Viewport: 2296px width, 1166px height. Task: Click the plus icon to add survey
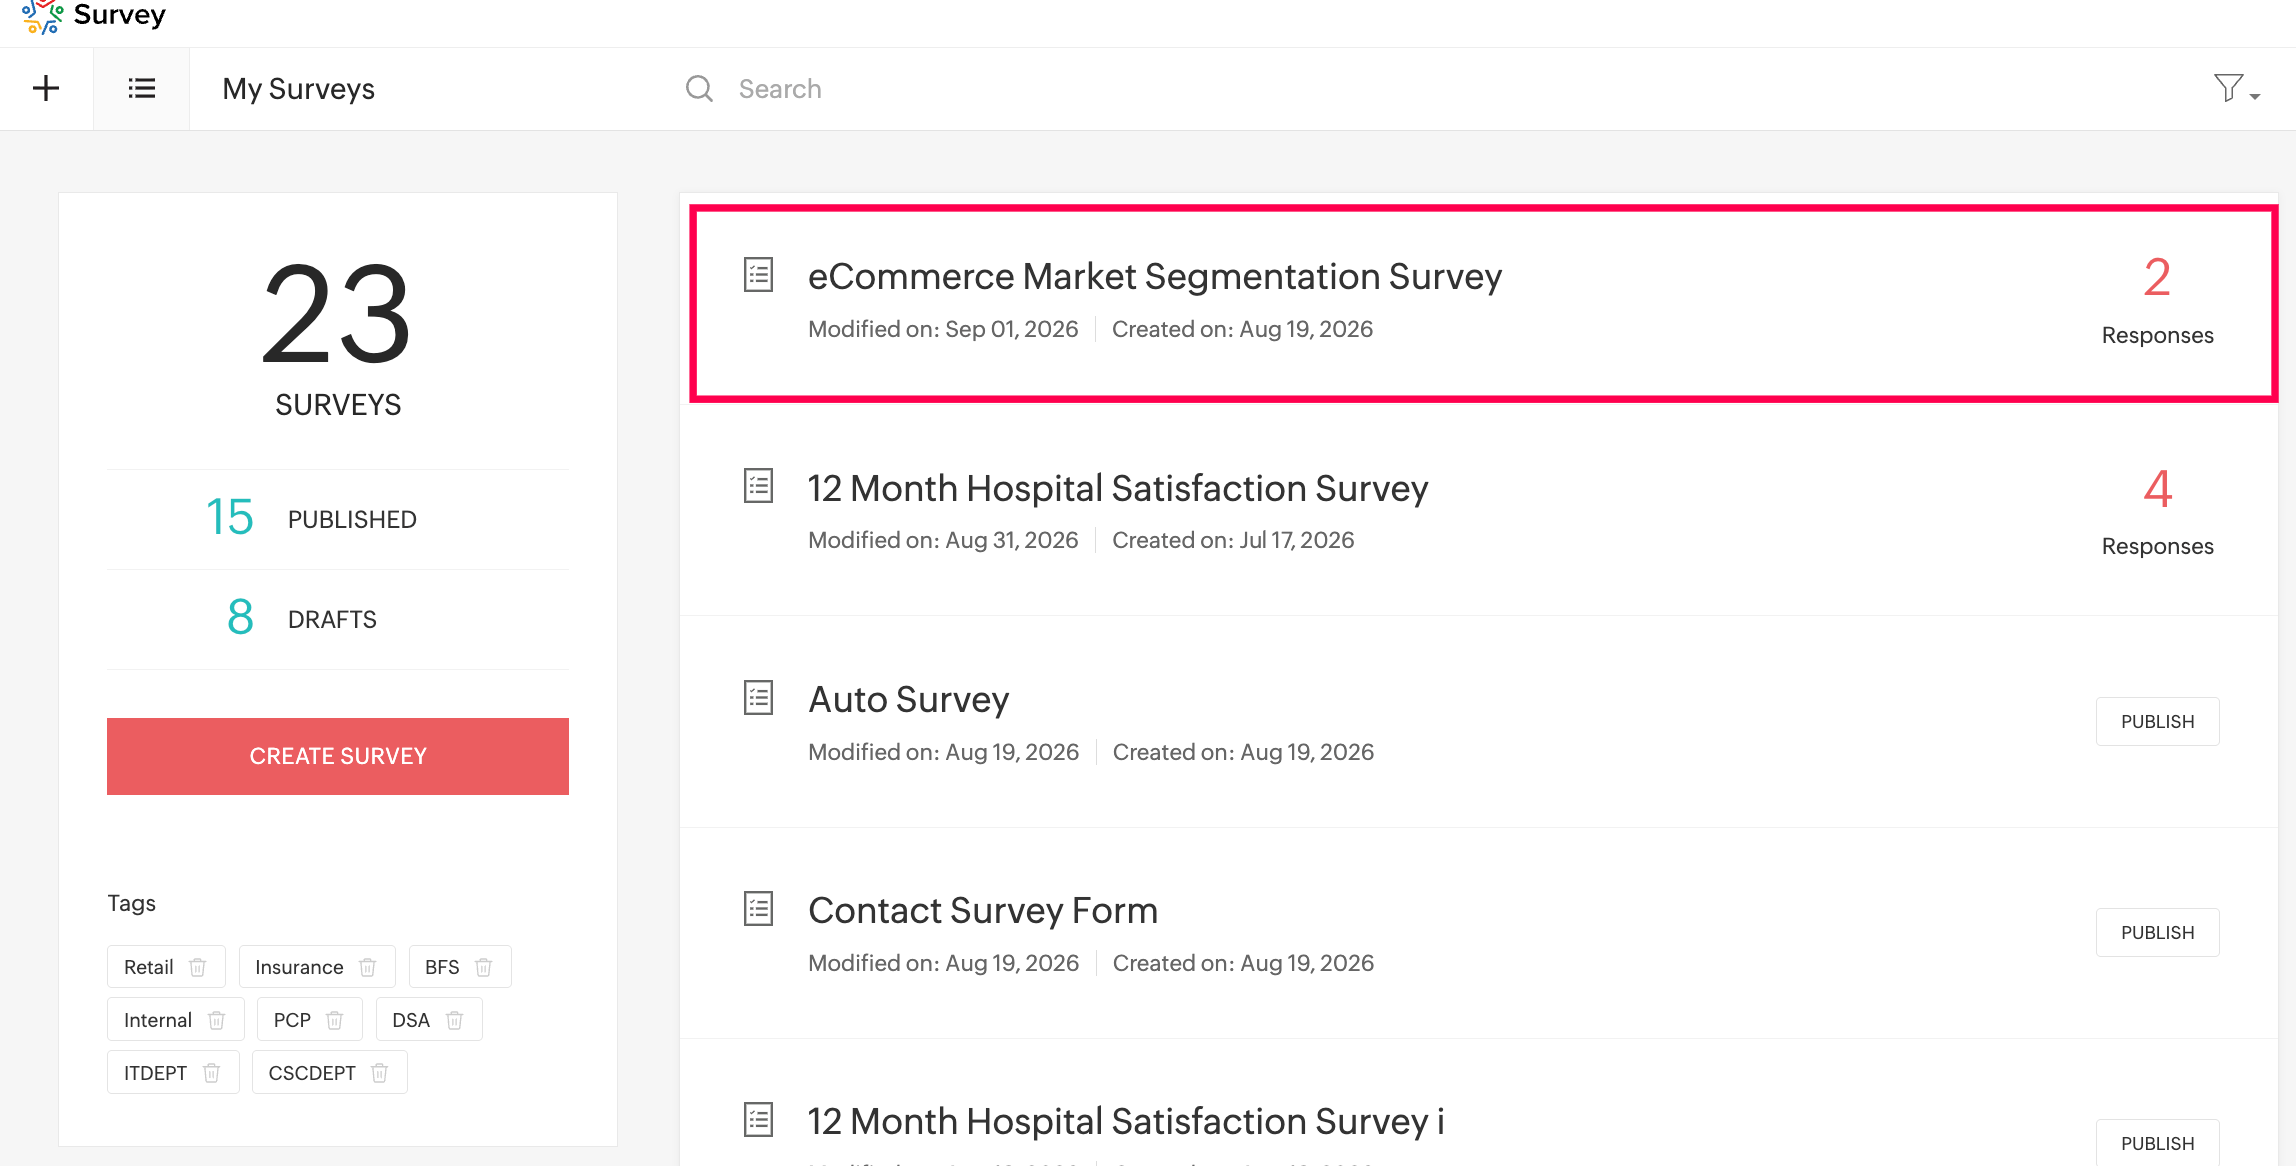pyautogui.click(x=46, y=88)
